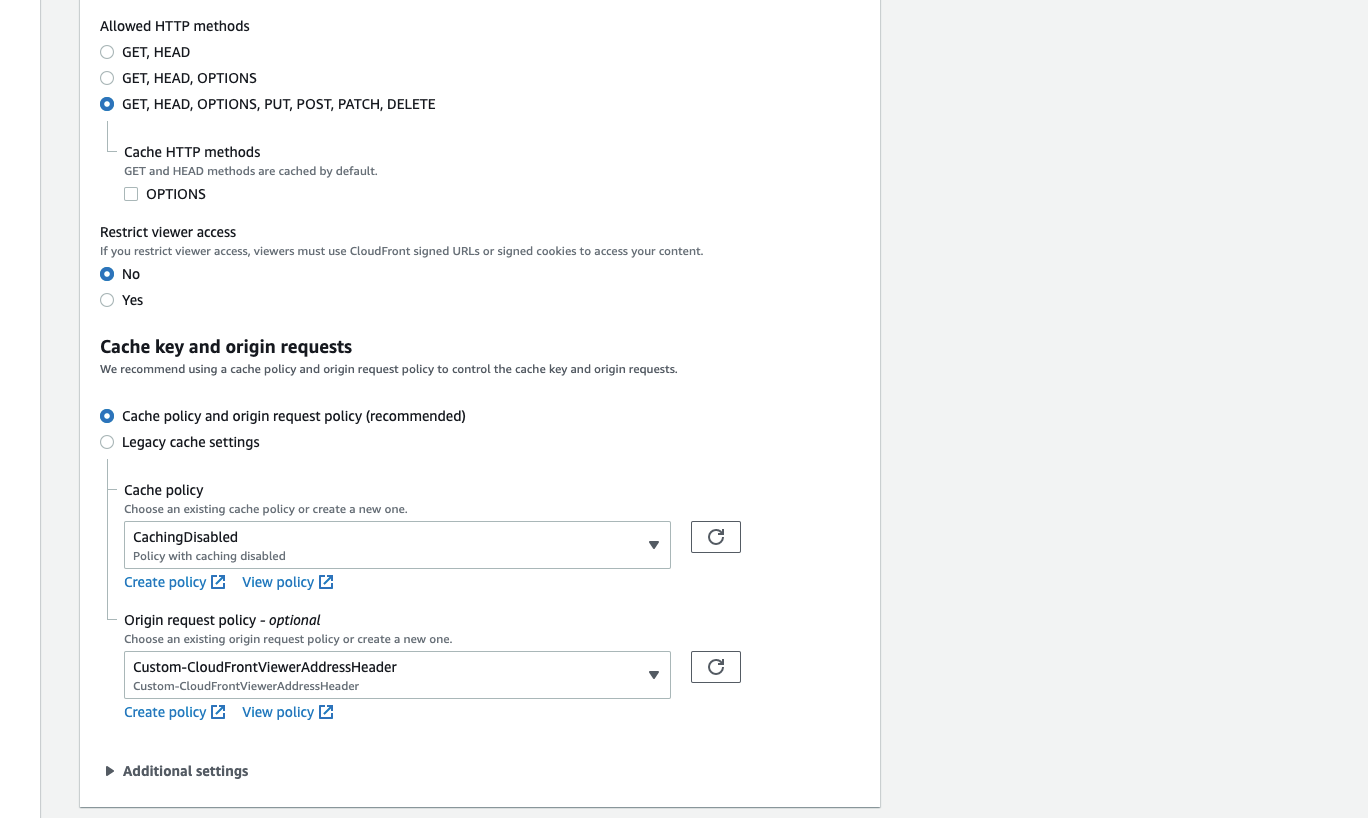
Task: Open Create policy link under Origin request policy
Action: 165,712
